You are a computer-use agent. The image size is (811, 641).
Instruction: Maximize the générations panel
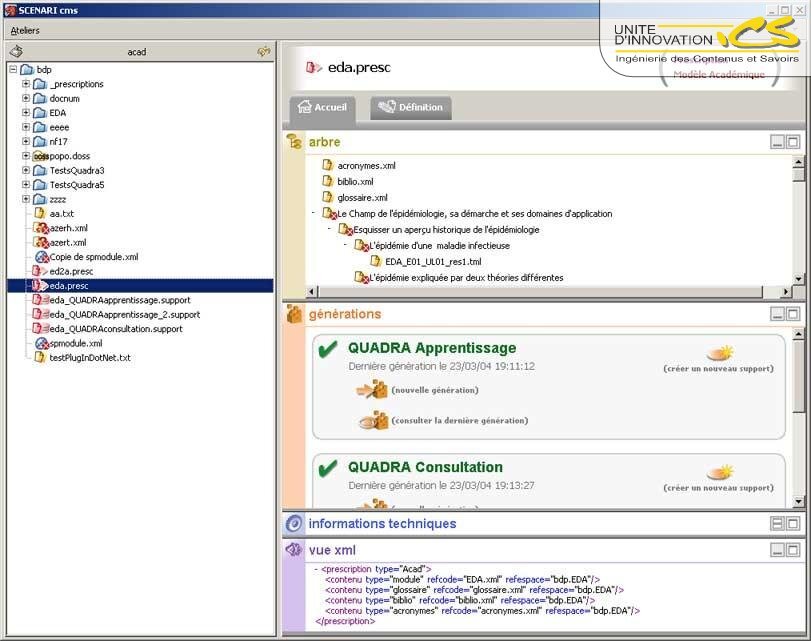click(793, 314)
